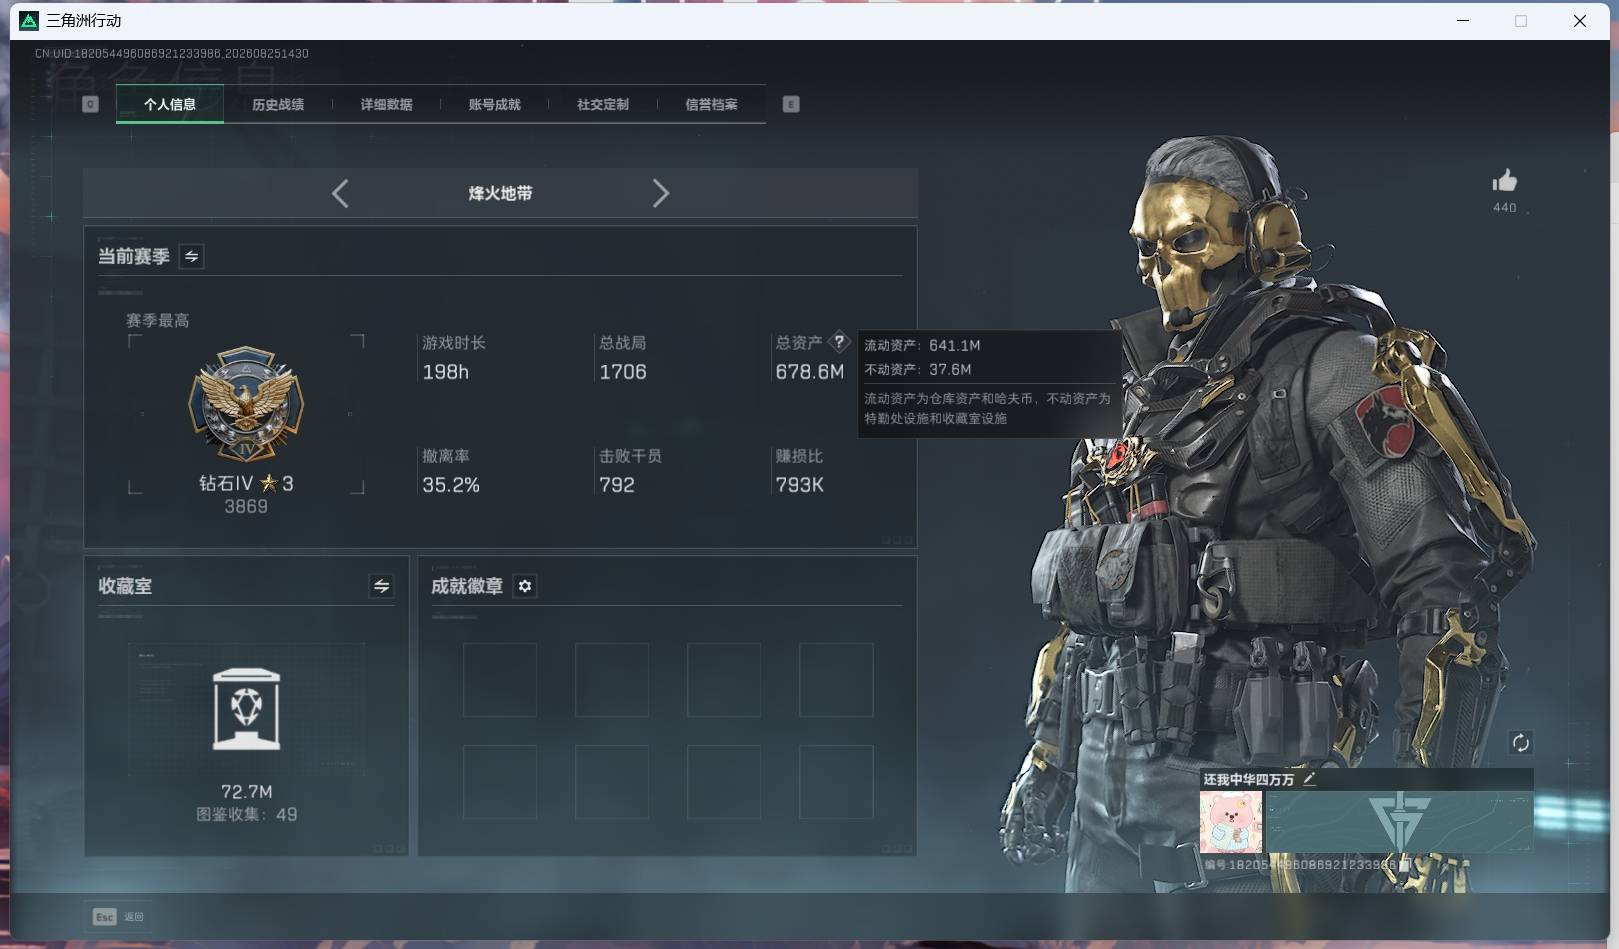Click the 流动资产 641.1M tooltip line

(922, 345)
